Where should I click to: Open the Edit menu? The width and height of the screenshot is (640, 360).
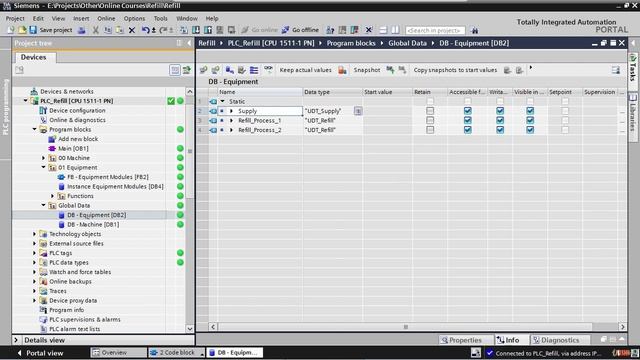click(x=38, y=18)
